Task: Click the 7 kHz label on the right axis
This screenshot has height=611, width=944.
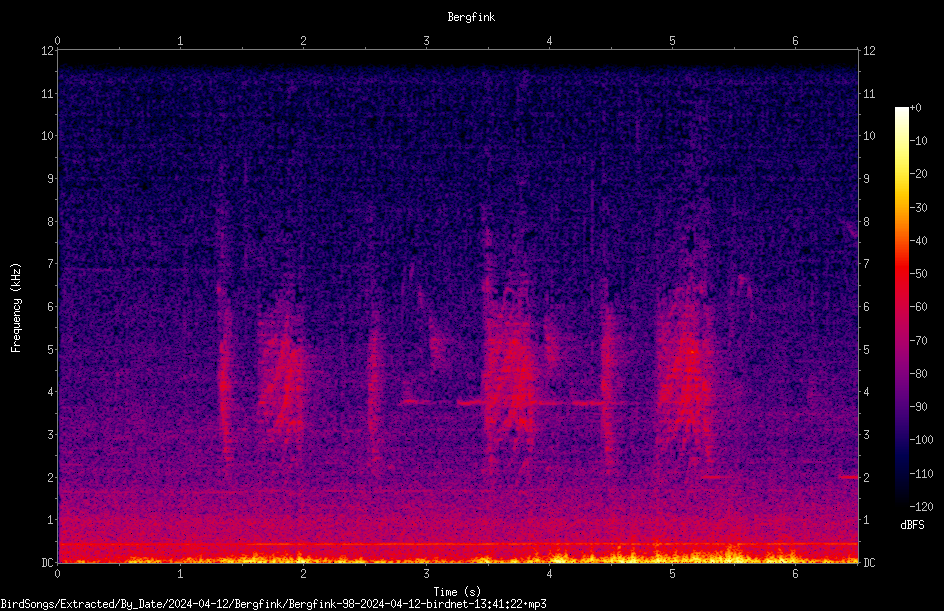Action: [x=866, y=264]
